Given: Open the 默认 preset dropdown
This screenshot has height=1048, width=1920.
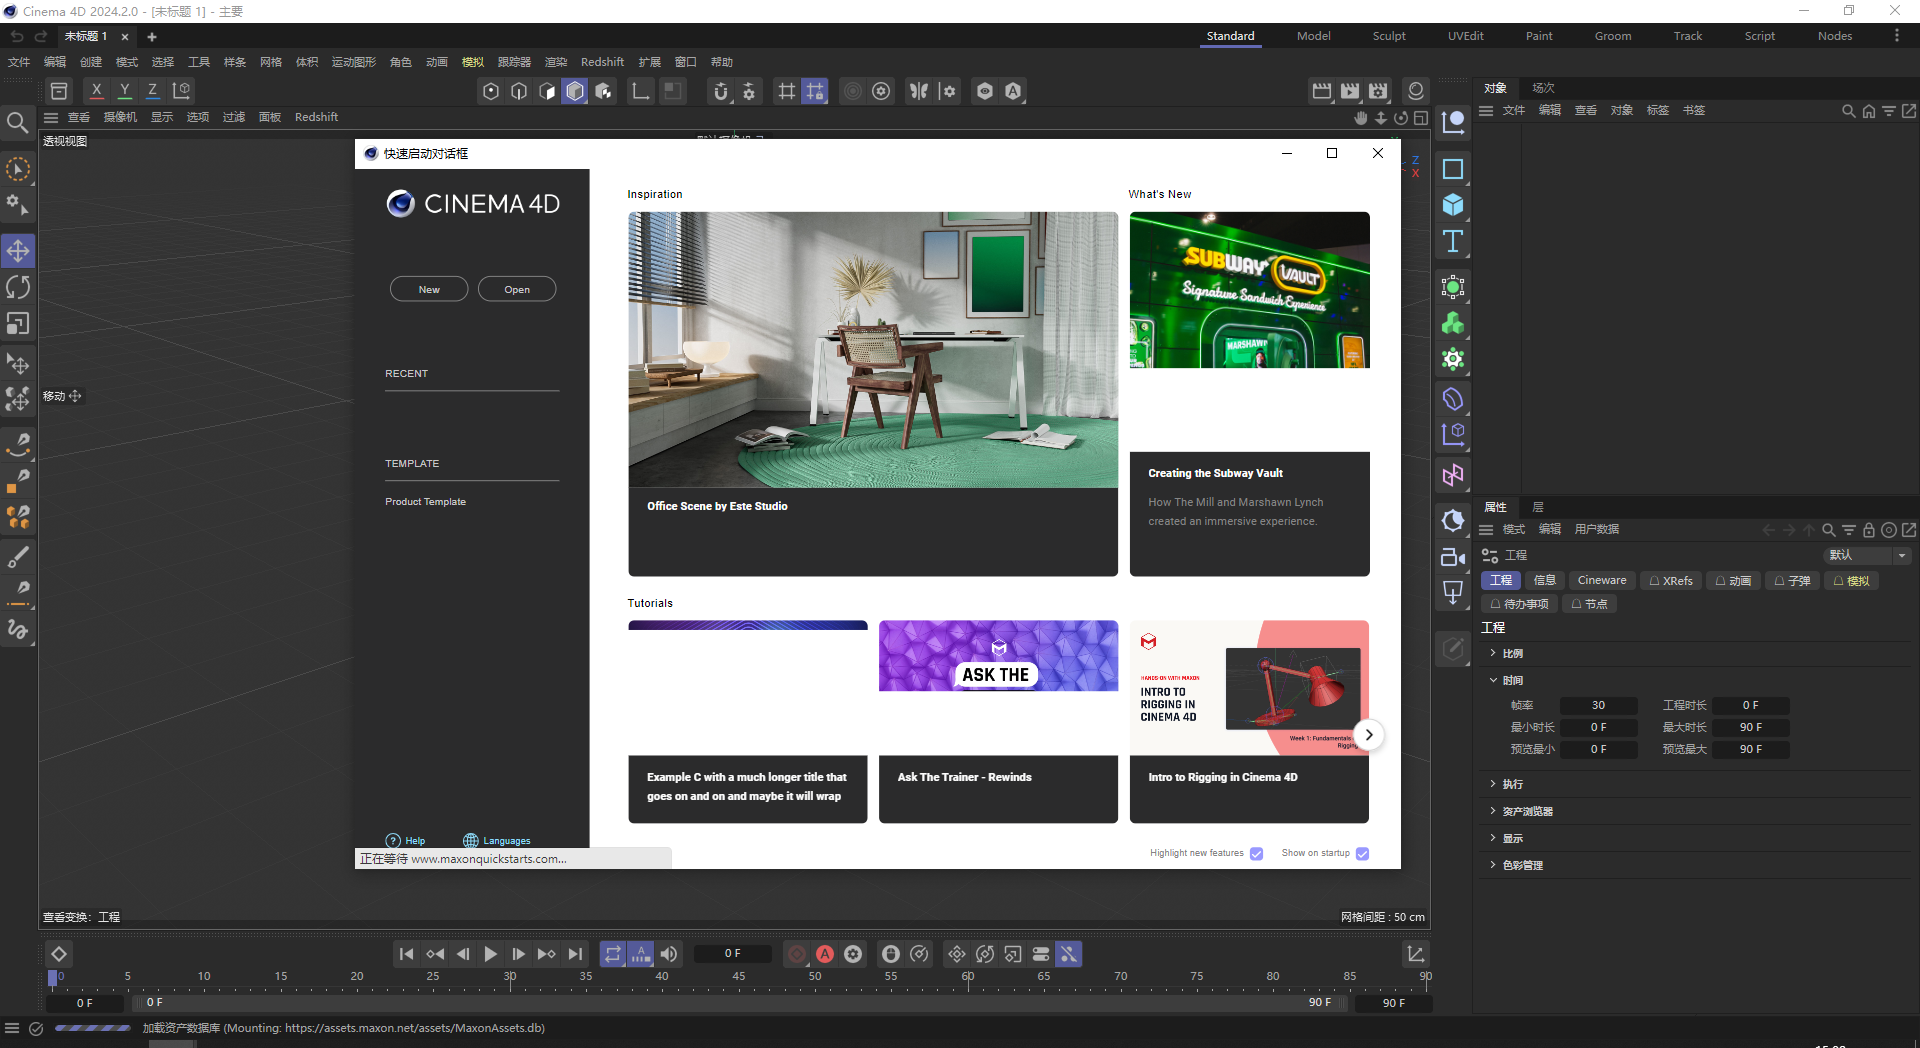Looking at the screenshot, I should point(1867,555).
